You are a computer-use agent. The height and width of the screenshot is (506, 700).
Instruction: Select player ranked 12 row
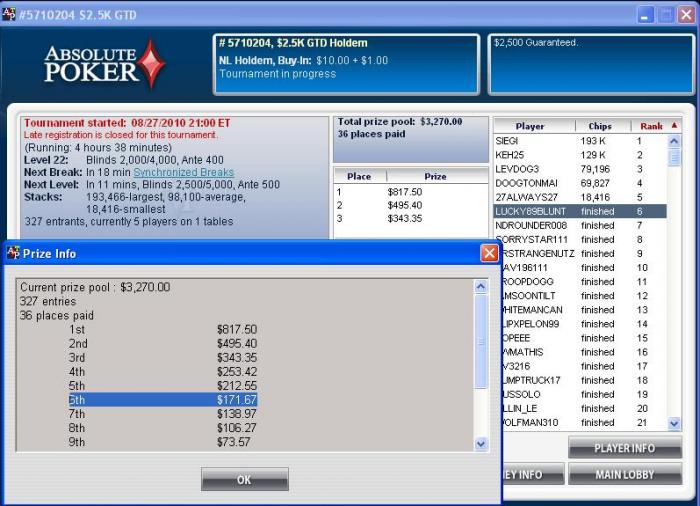[x=584, y=296]
